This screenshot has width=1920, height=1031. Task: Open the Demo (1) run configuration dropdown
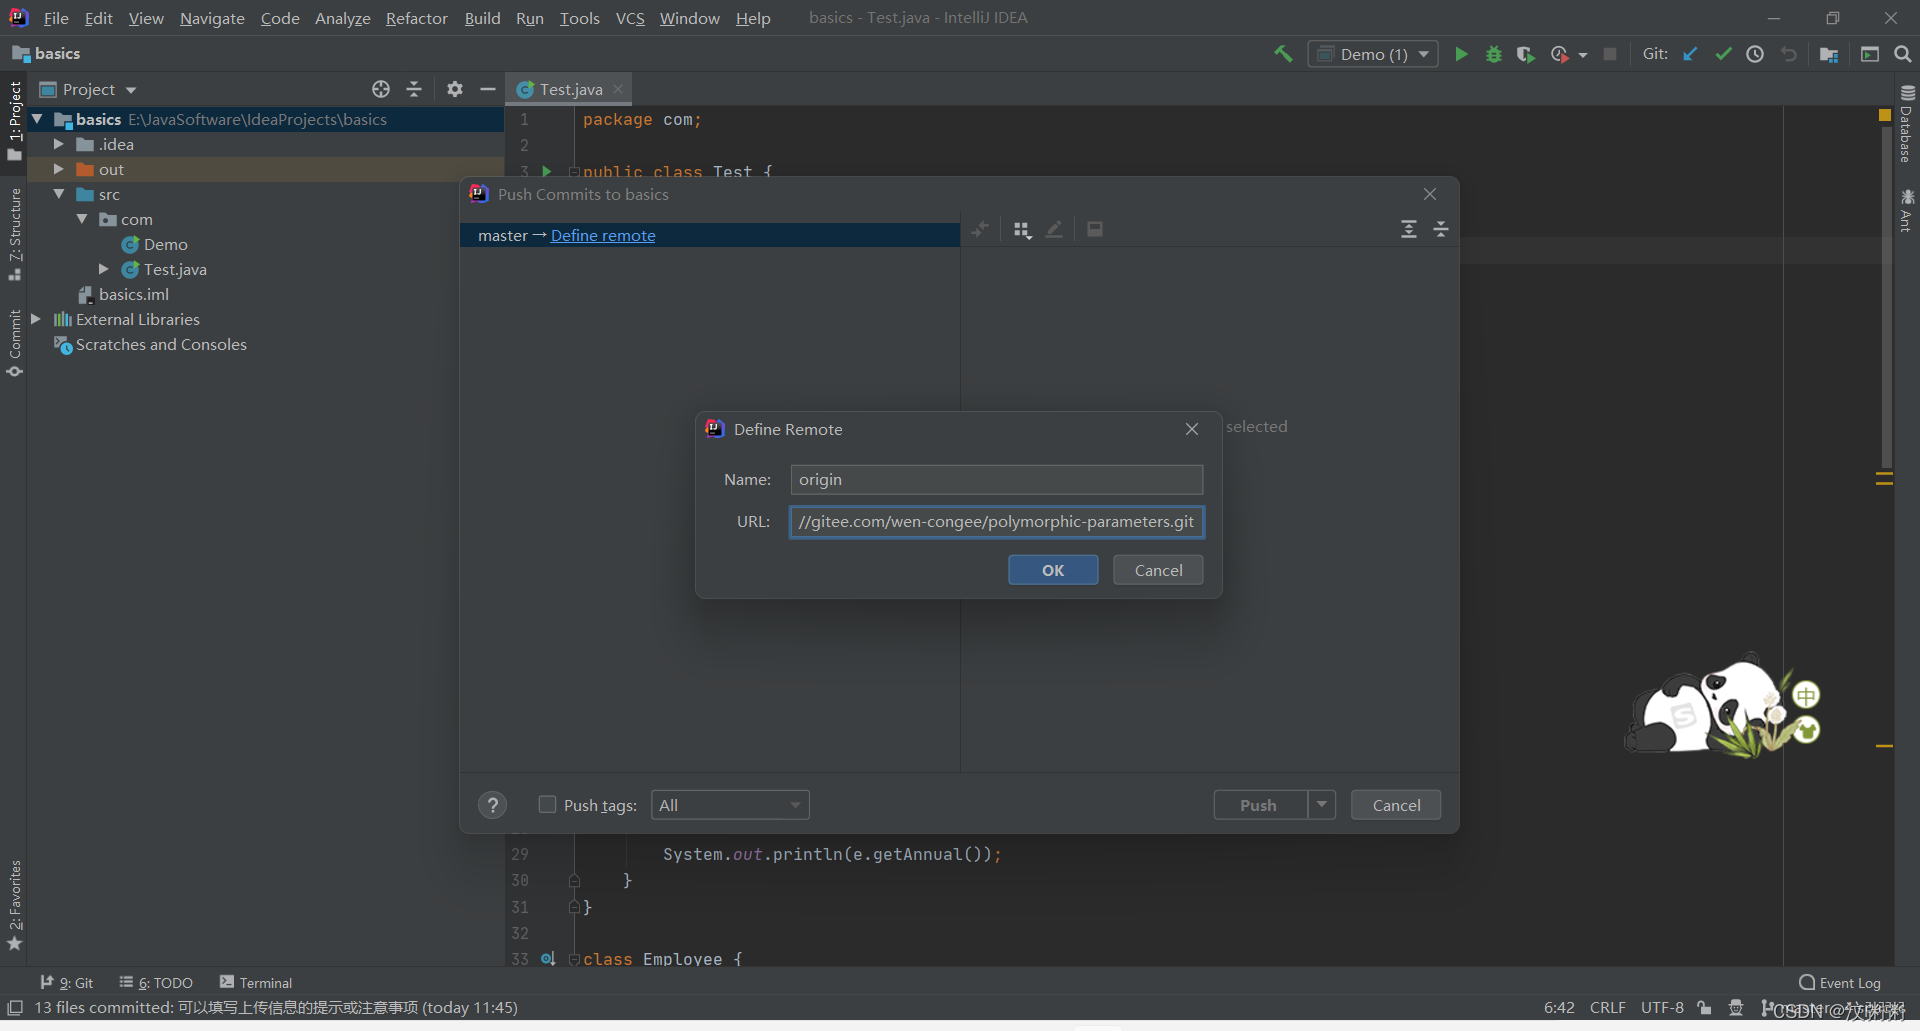pos(1373,54)
